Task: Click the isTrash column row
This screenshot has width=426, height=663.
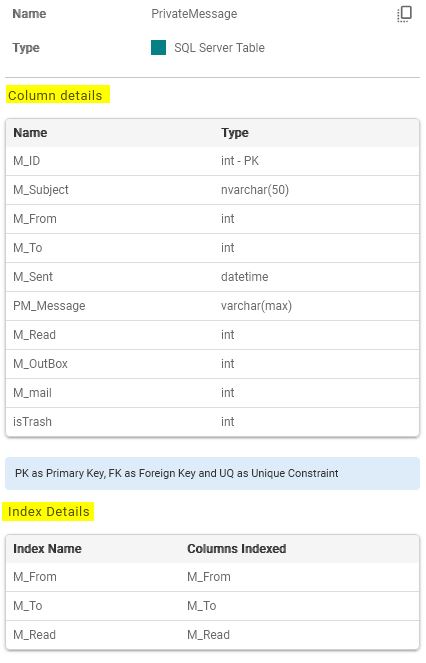Action: click(x=212, y=422)
